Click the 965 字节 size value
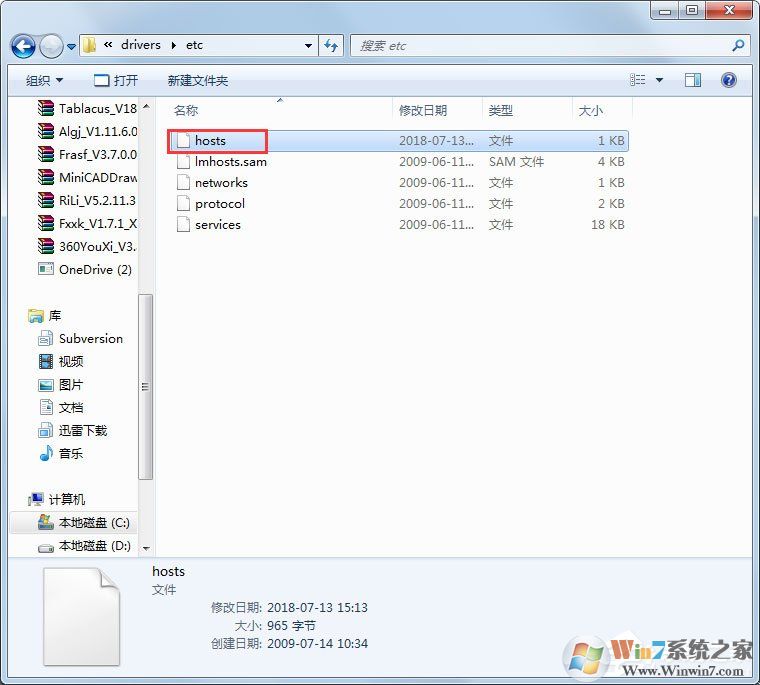 [x=291, y=626]
